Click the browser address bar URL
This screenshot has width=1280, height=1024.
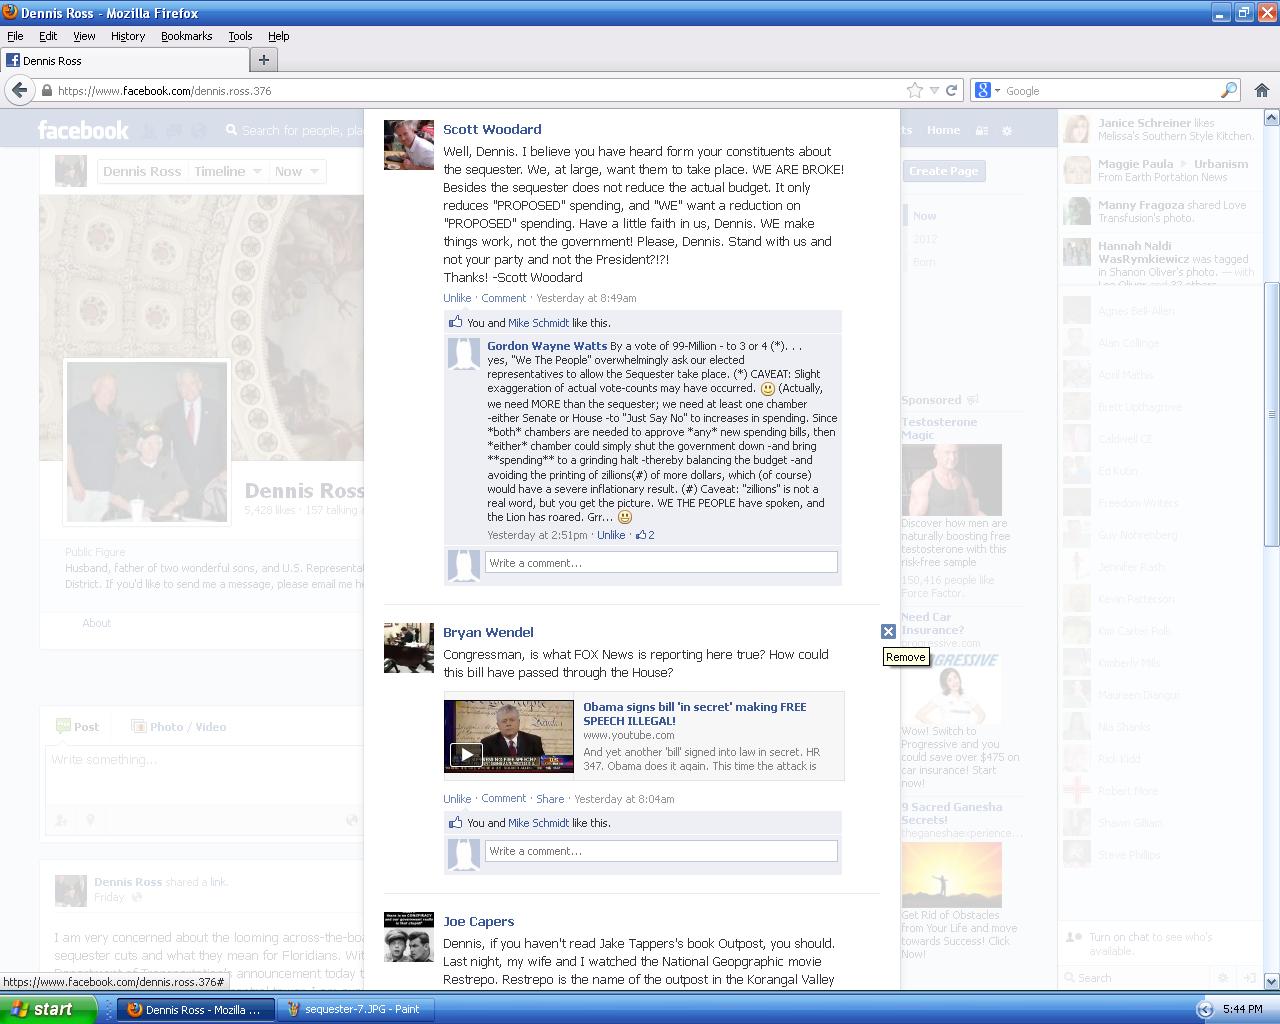click(x=165, y=90)
